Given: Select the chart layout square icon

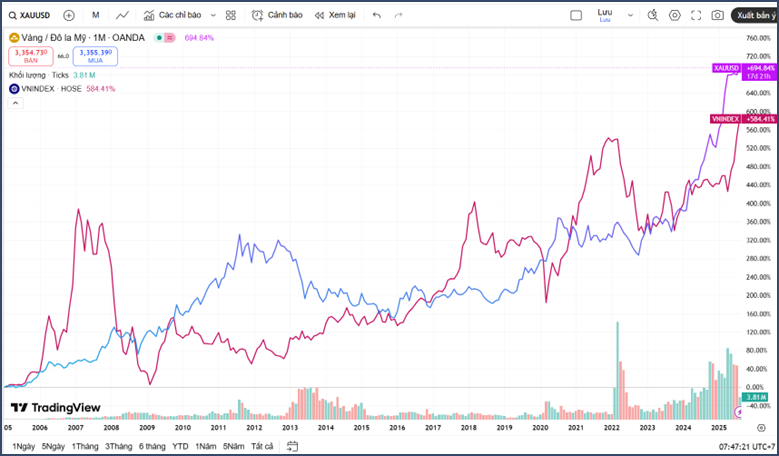Looking at the screenshot, I should (576, 15).
